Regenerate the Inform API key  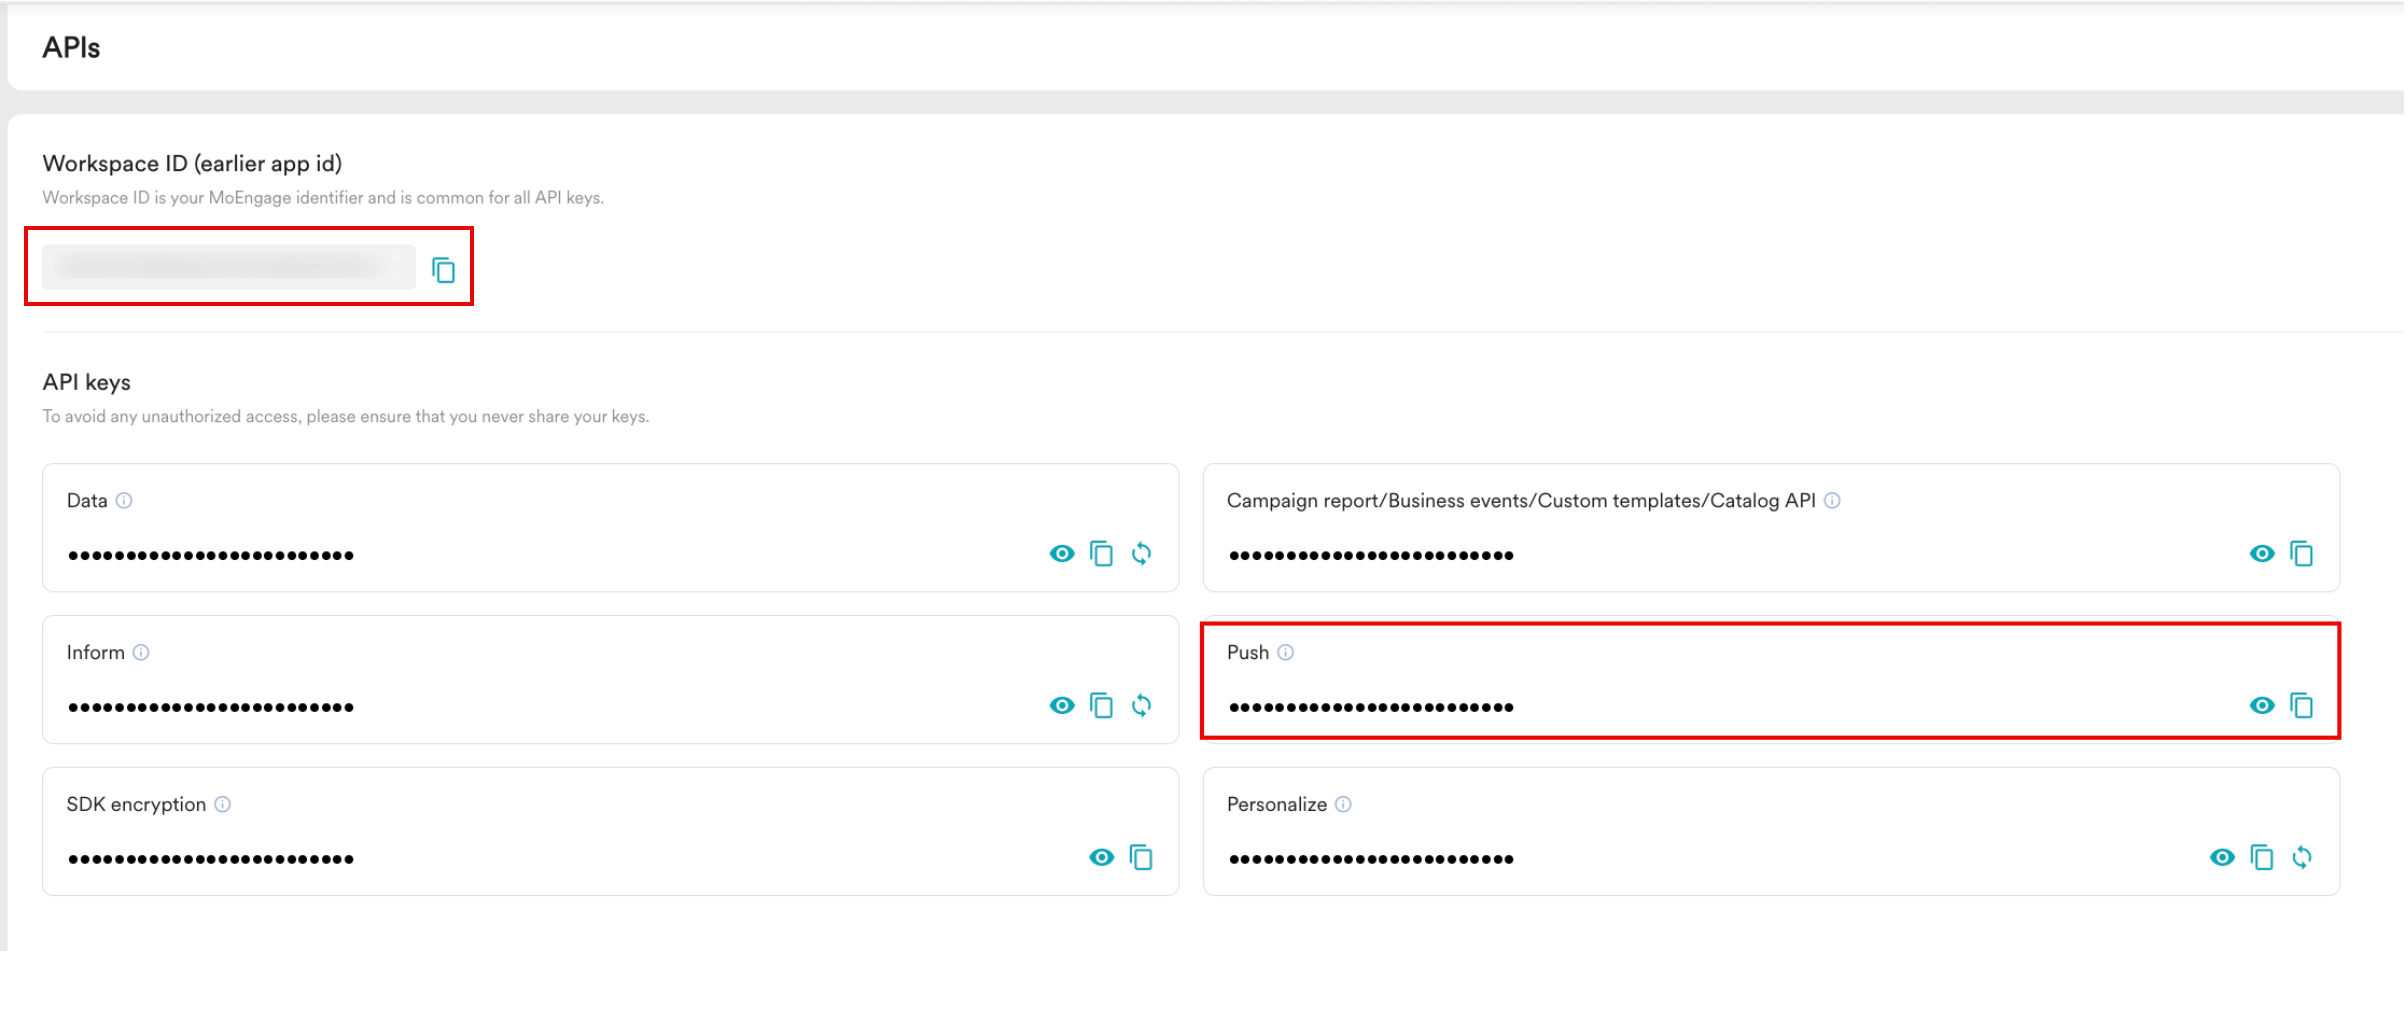pos(1141,706)
